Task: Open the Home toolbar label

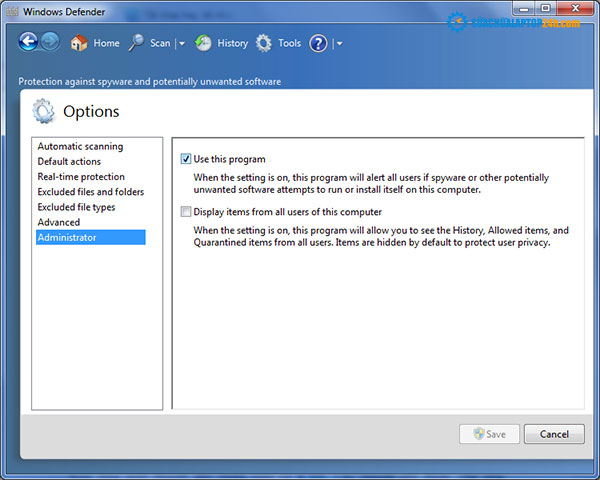Action: coord(106,43)
